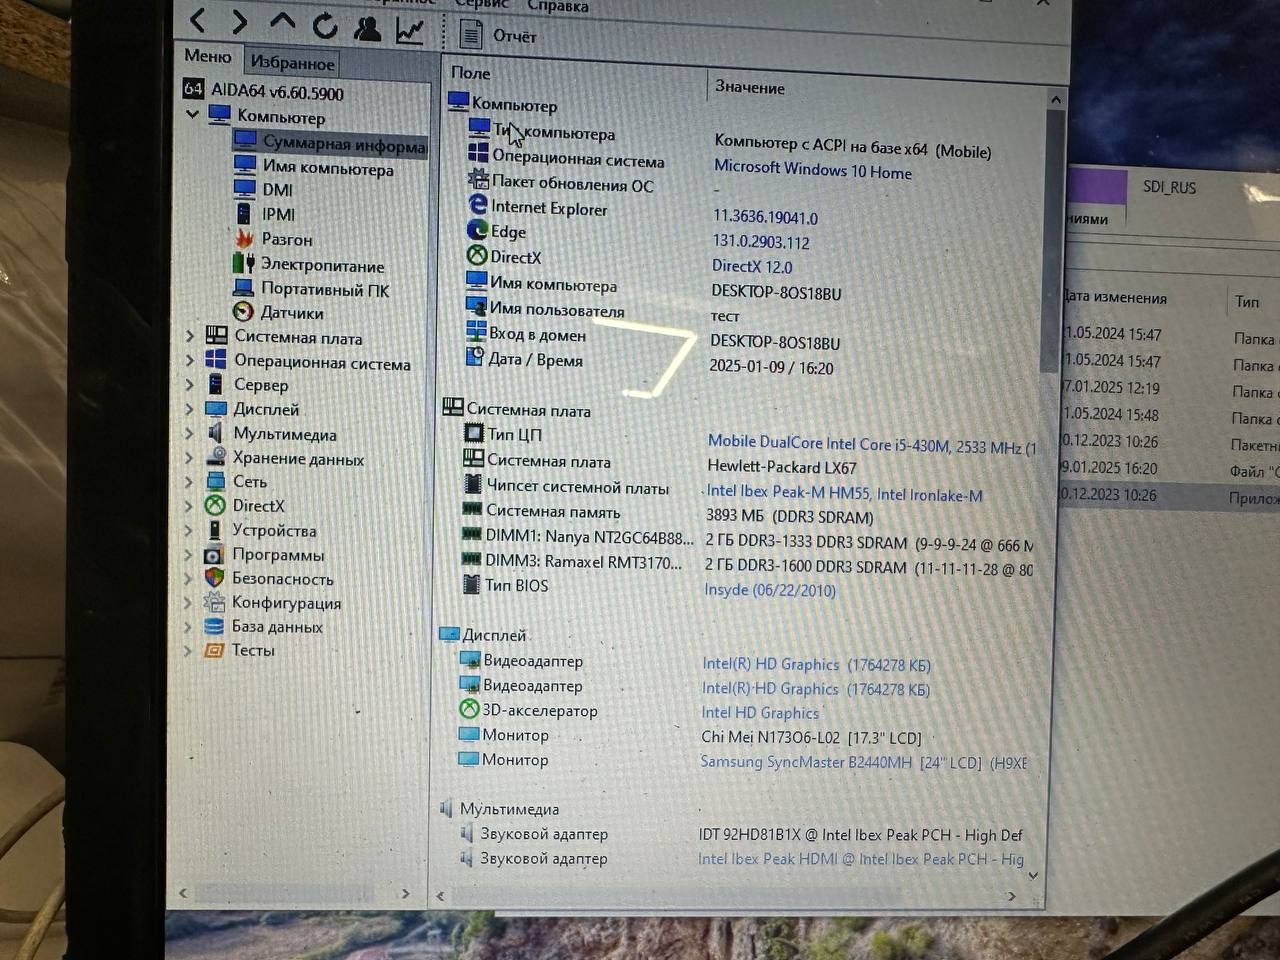
Task: Open Intel Ibex Peak-M HM55 chipset link
Action: coord(844,493)
